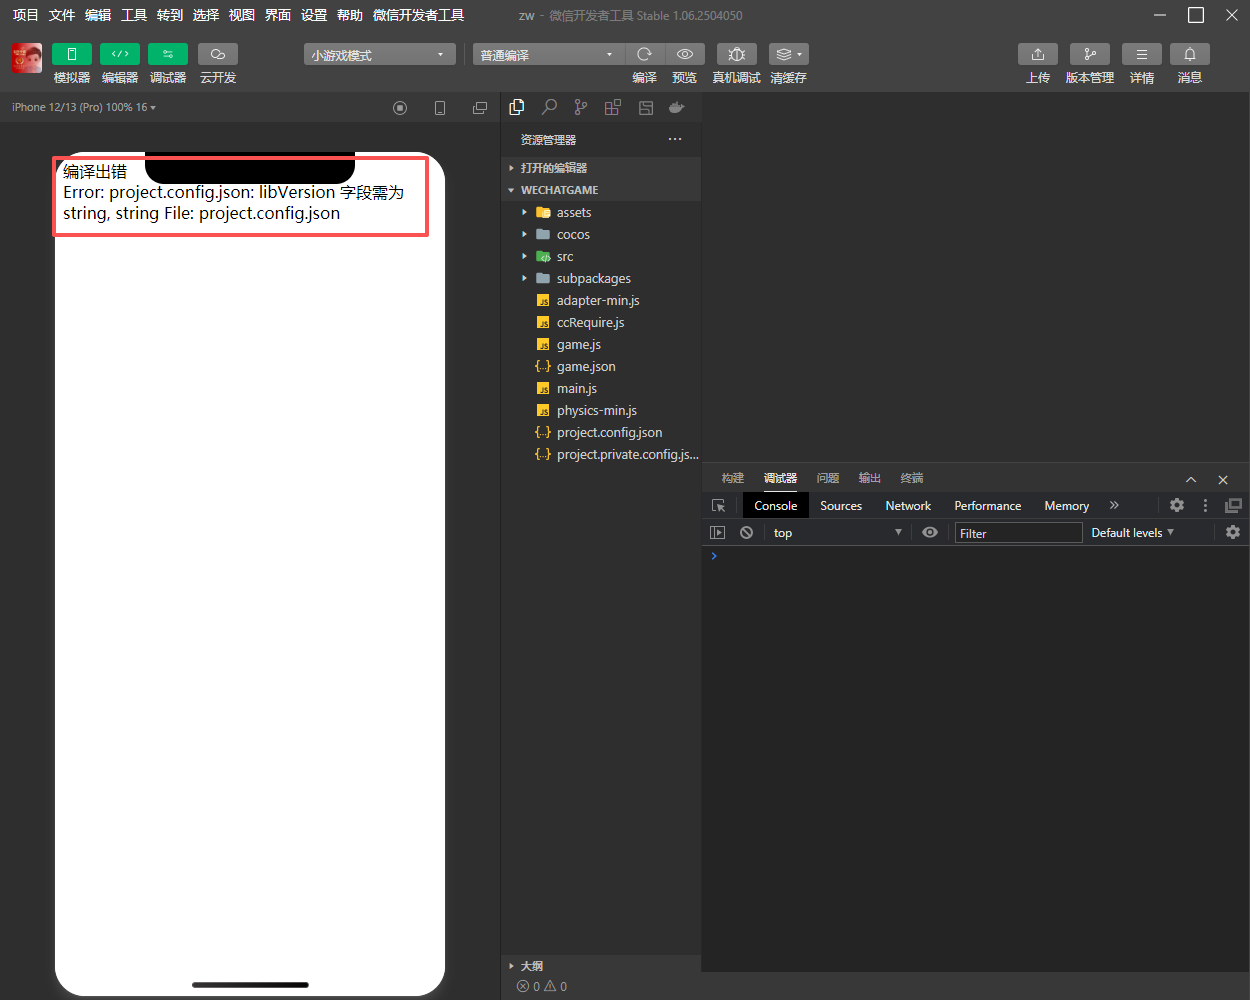Open main.js file
The width and height of the screenshot is (1250, 1000).
point(601,388)
